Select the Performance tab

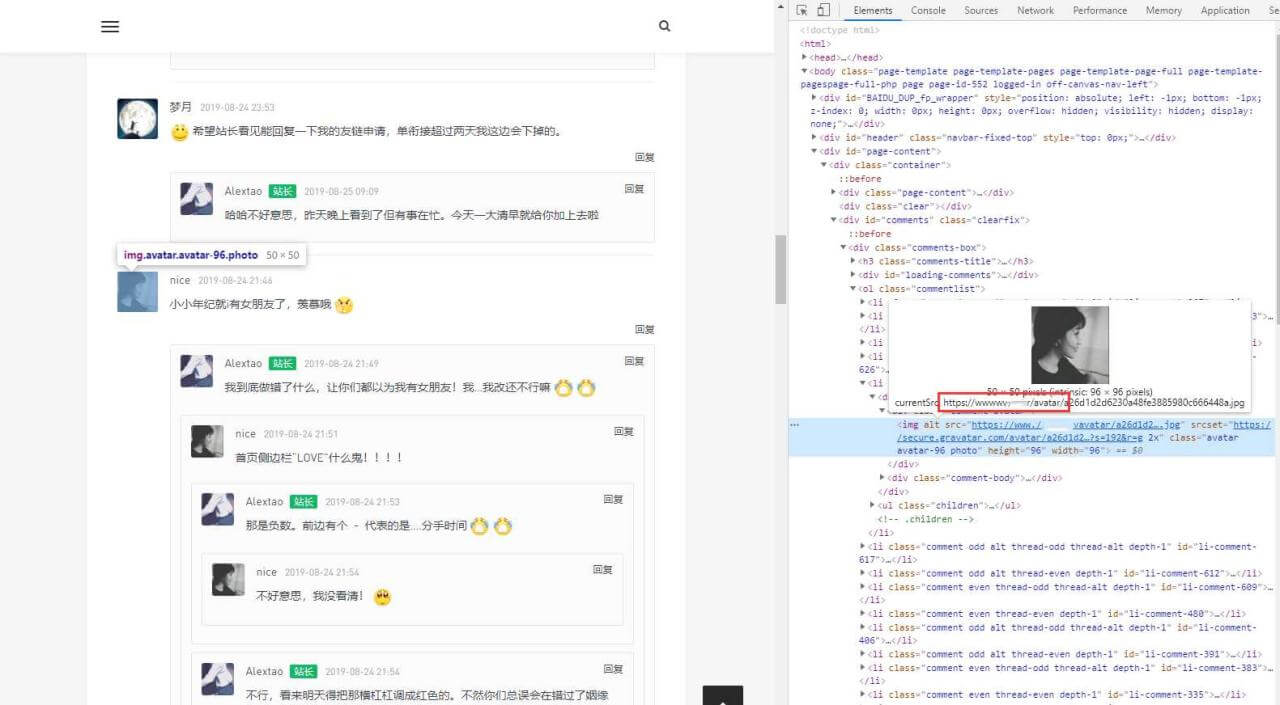(1099, 10)
